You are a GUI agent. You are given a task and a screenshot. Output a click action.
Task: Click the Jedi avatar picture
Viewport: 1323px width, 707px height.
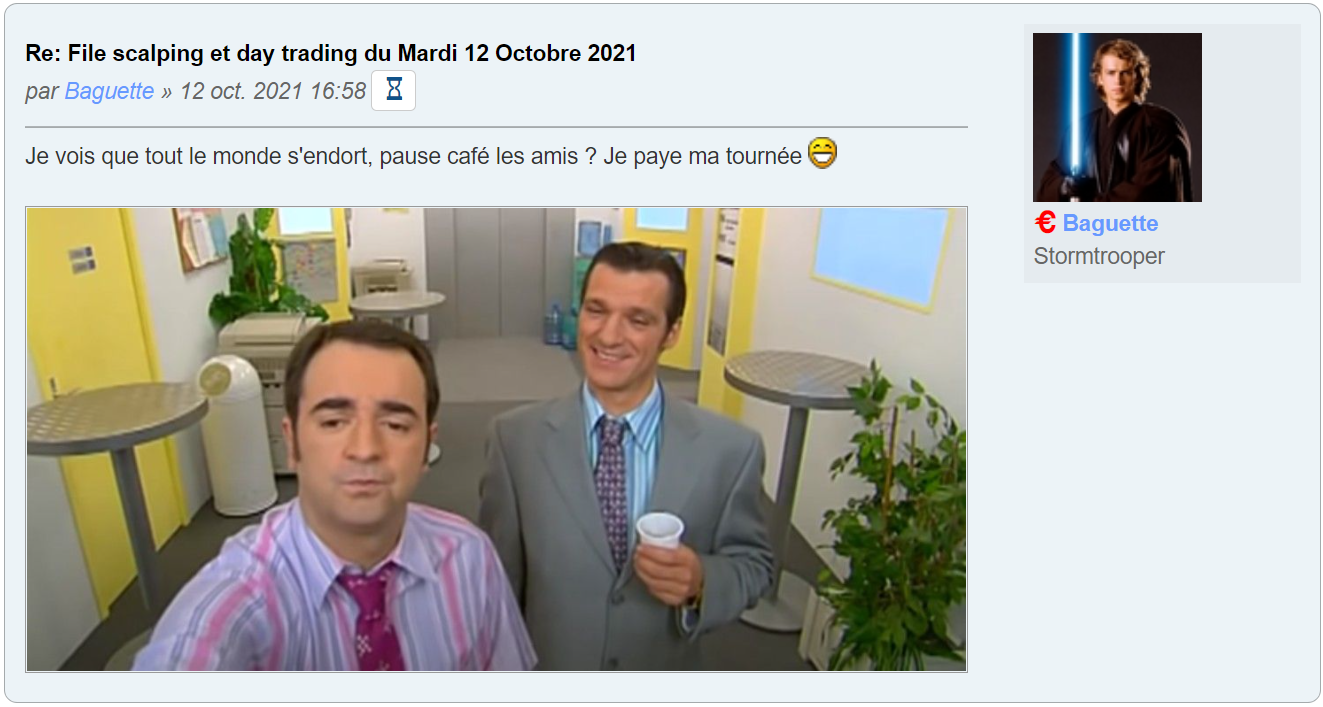point(1117,117)
